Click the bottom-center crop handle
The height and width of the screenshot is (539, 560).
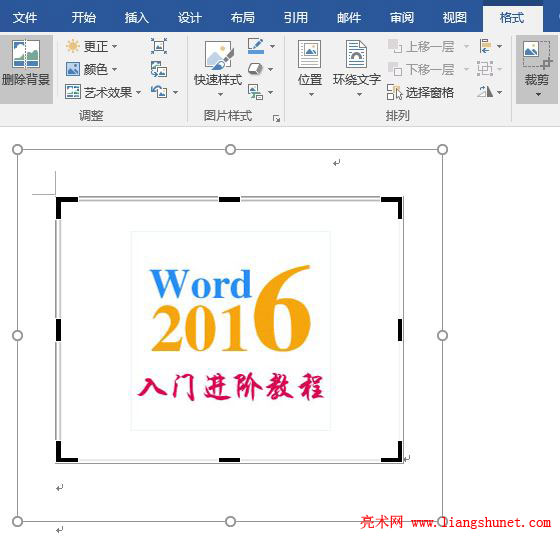tap(229, 460)
